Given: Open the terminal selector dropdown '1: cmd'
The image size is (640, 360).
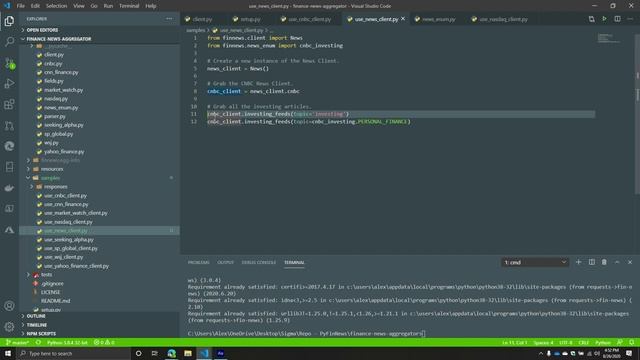Looking at the screenshot, I should tap(535, 262).
